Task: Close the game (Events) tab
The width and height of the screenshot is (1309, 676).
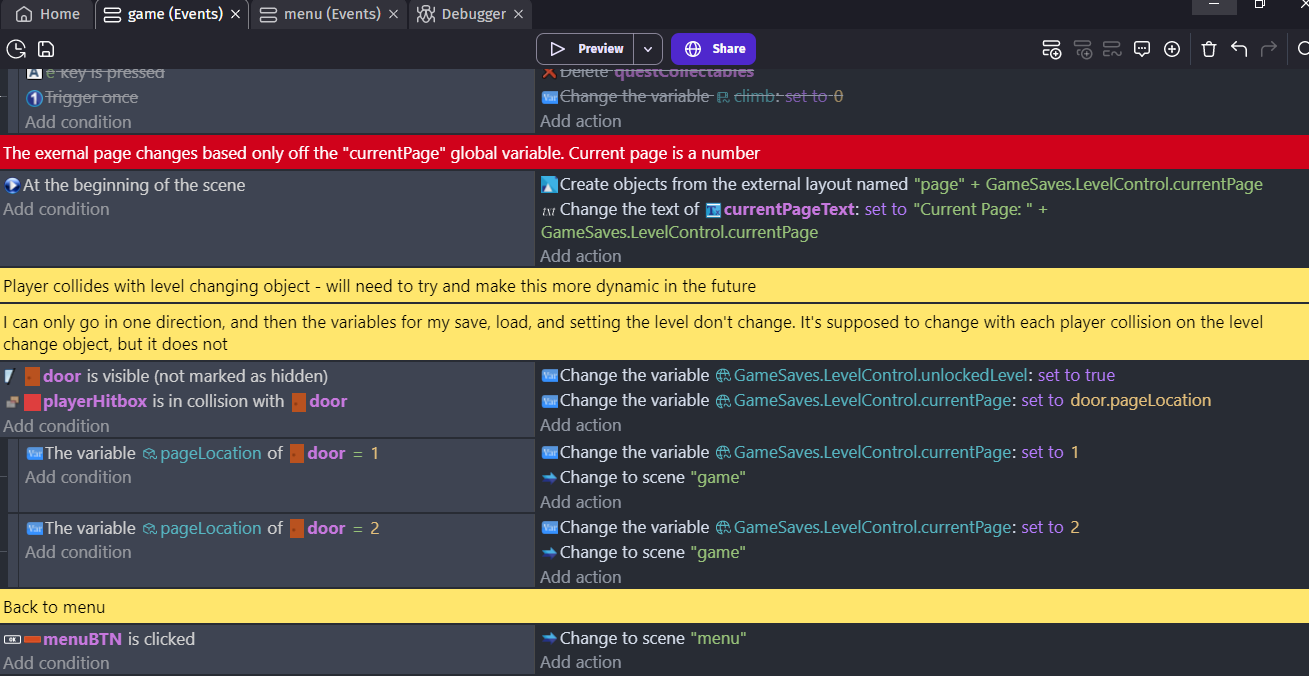Action: 235,14
